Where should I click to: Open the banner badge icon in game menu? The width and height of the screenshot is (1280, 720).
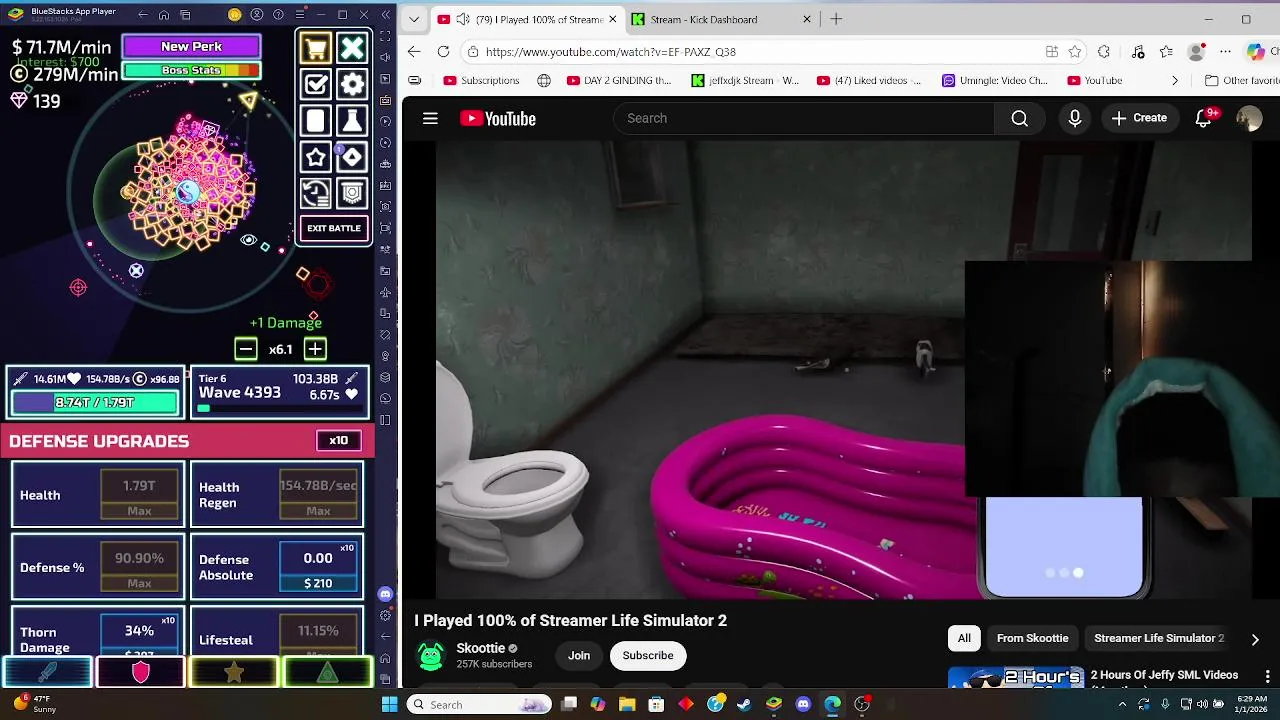352,193
